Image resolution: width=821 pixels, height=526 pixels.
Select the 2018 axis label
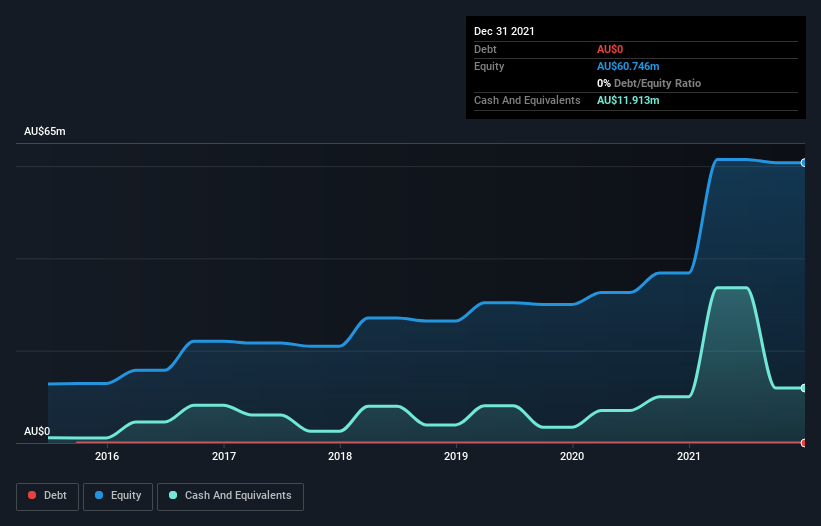[x=340, y=456]
